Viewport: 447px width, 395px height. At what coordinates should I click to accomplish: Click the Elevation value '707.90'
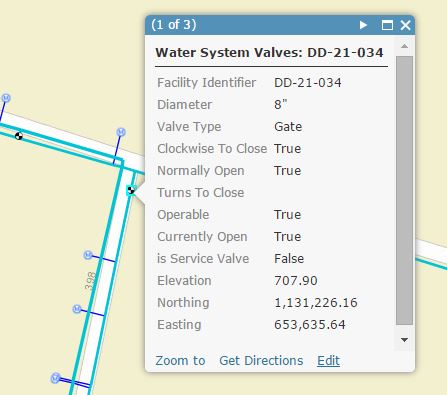coord(296,281)
